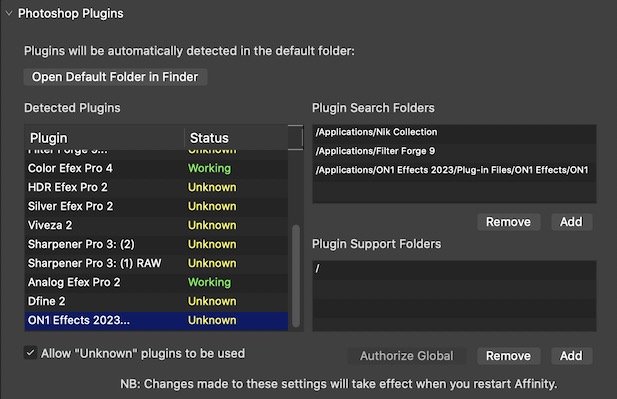Click the Detected Plugins list scrollbar

[296, 276]
